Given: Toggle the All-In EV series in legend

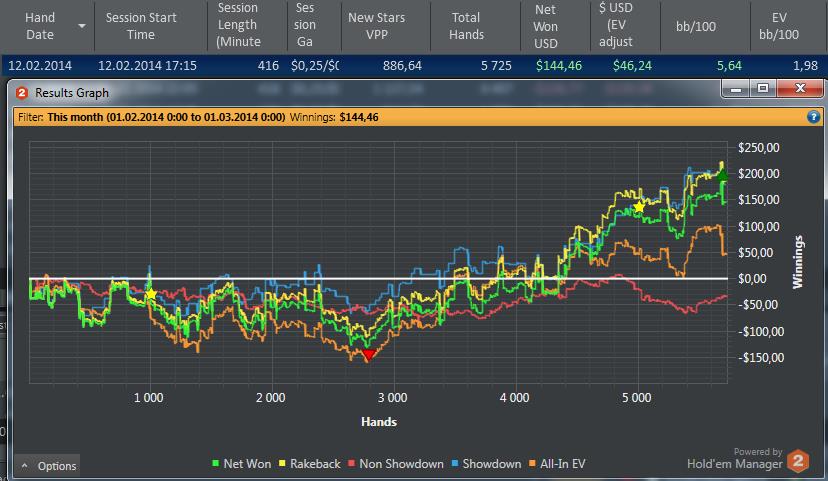Looking at the screenshot, I should [x=557, y=464].
